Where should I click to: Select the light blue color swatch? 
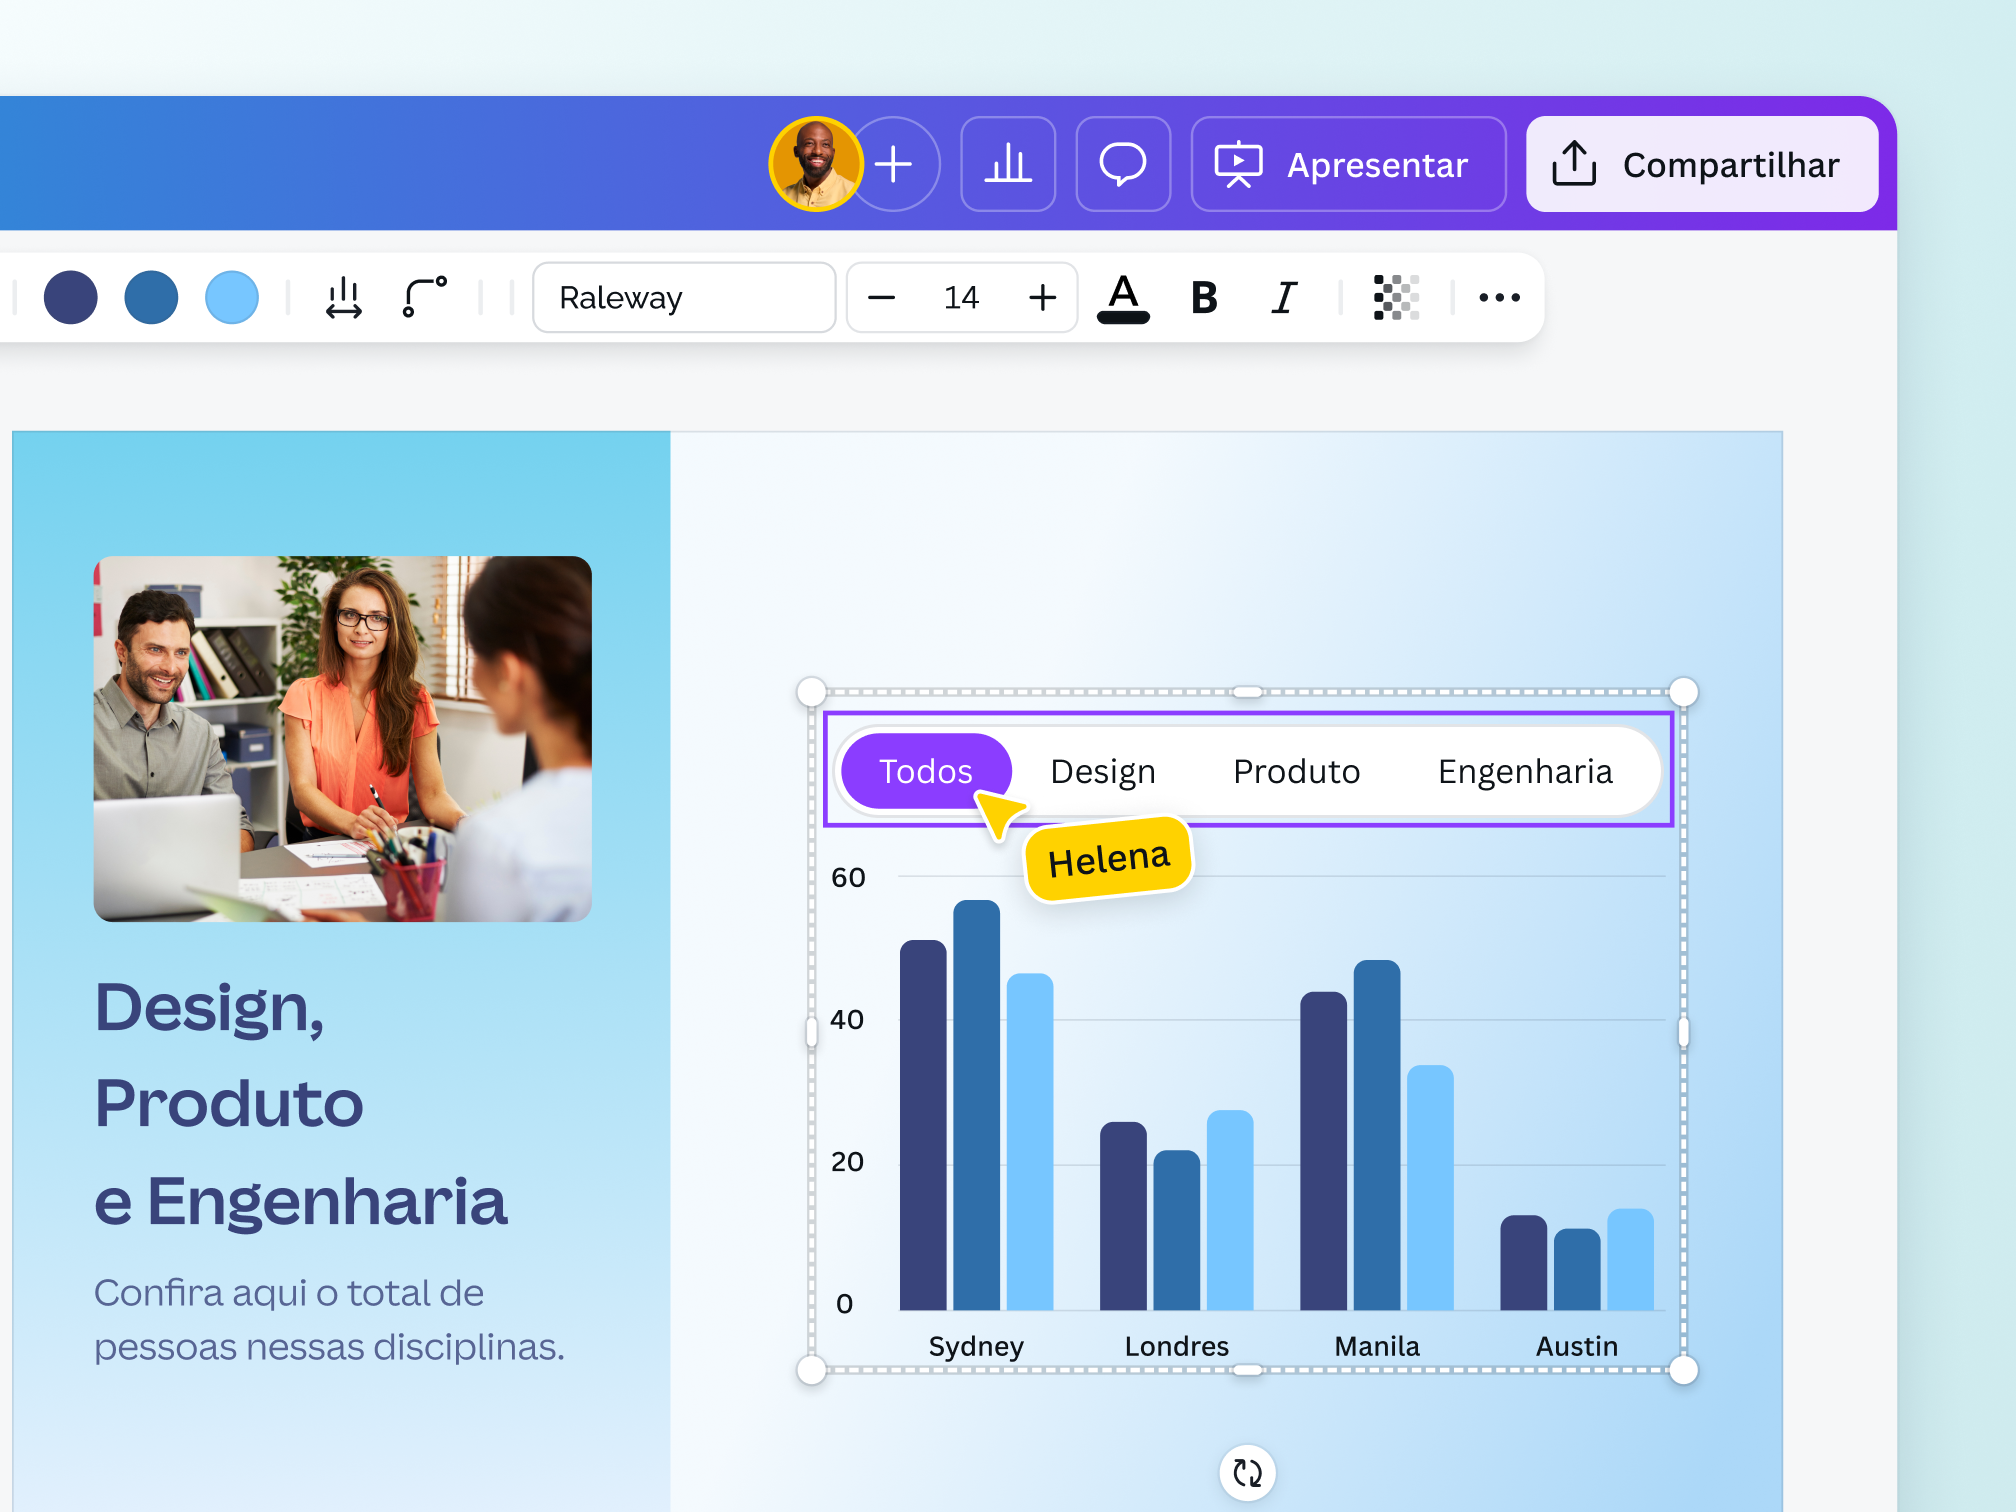click(232, 297)
